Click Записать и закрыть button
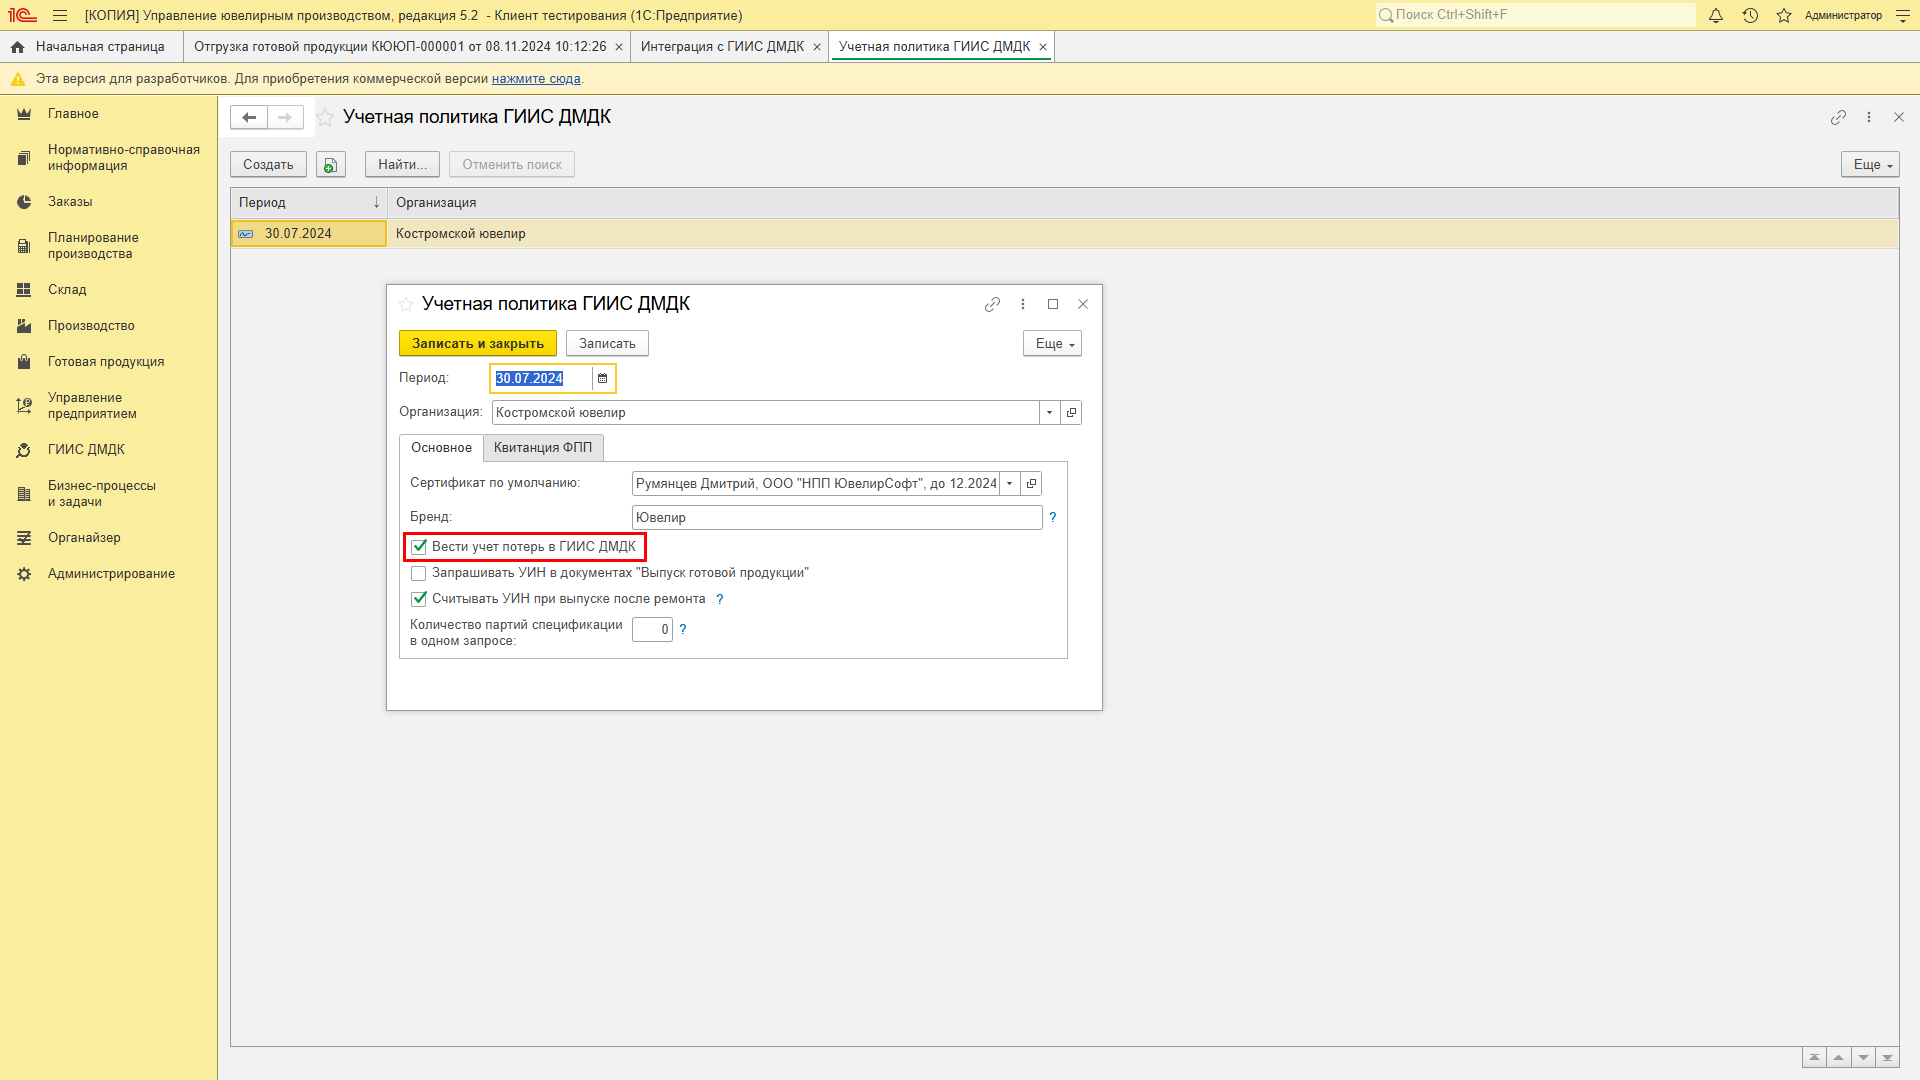The image size is (1920, 1080). click(478, 344)
